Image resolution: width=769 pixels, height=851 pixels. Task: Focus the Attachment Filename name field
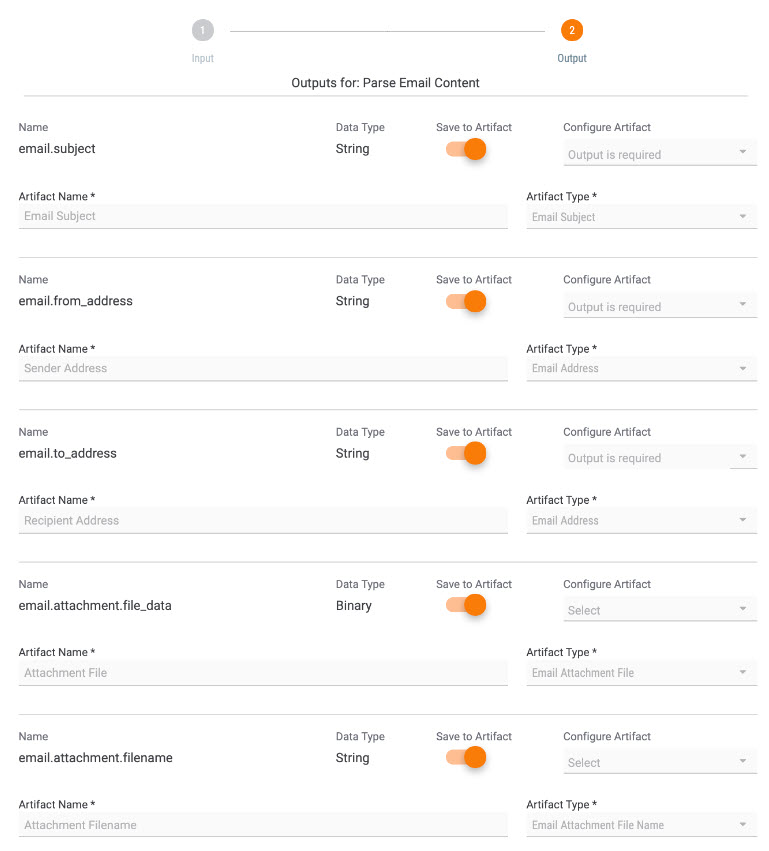coord(263,824)
